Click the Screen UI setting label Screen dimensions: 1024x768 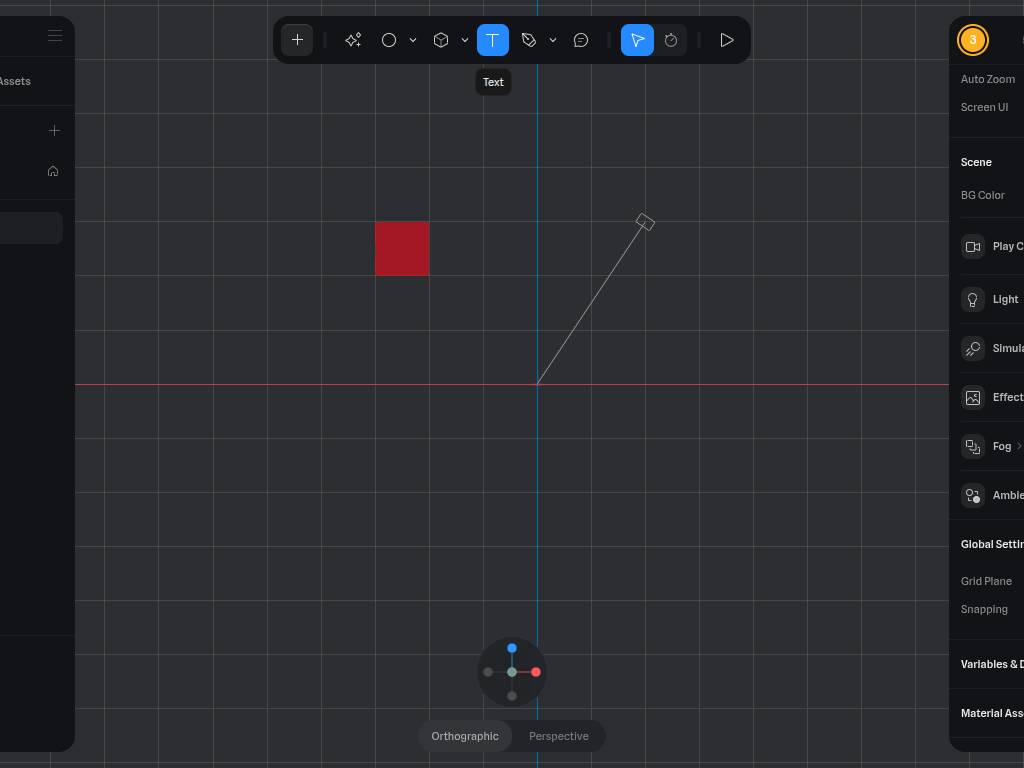click(984, 107)
